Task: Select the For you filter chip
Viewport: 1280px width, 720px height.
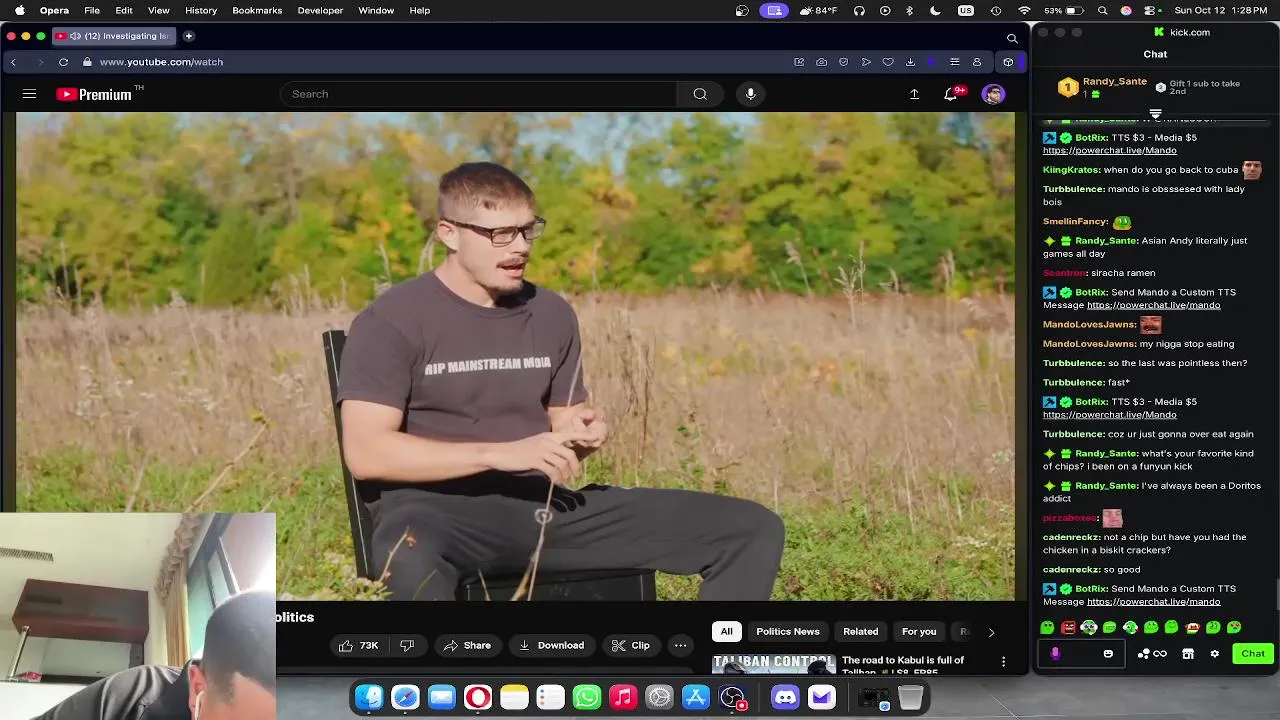Action: 919,632
